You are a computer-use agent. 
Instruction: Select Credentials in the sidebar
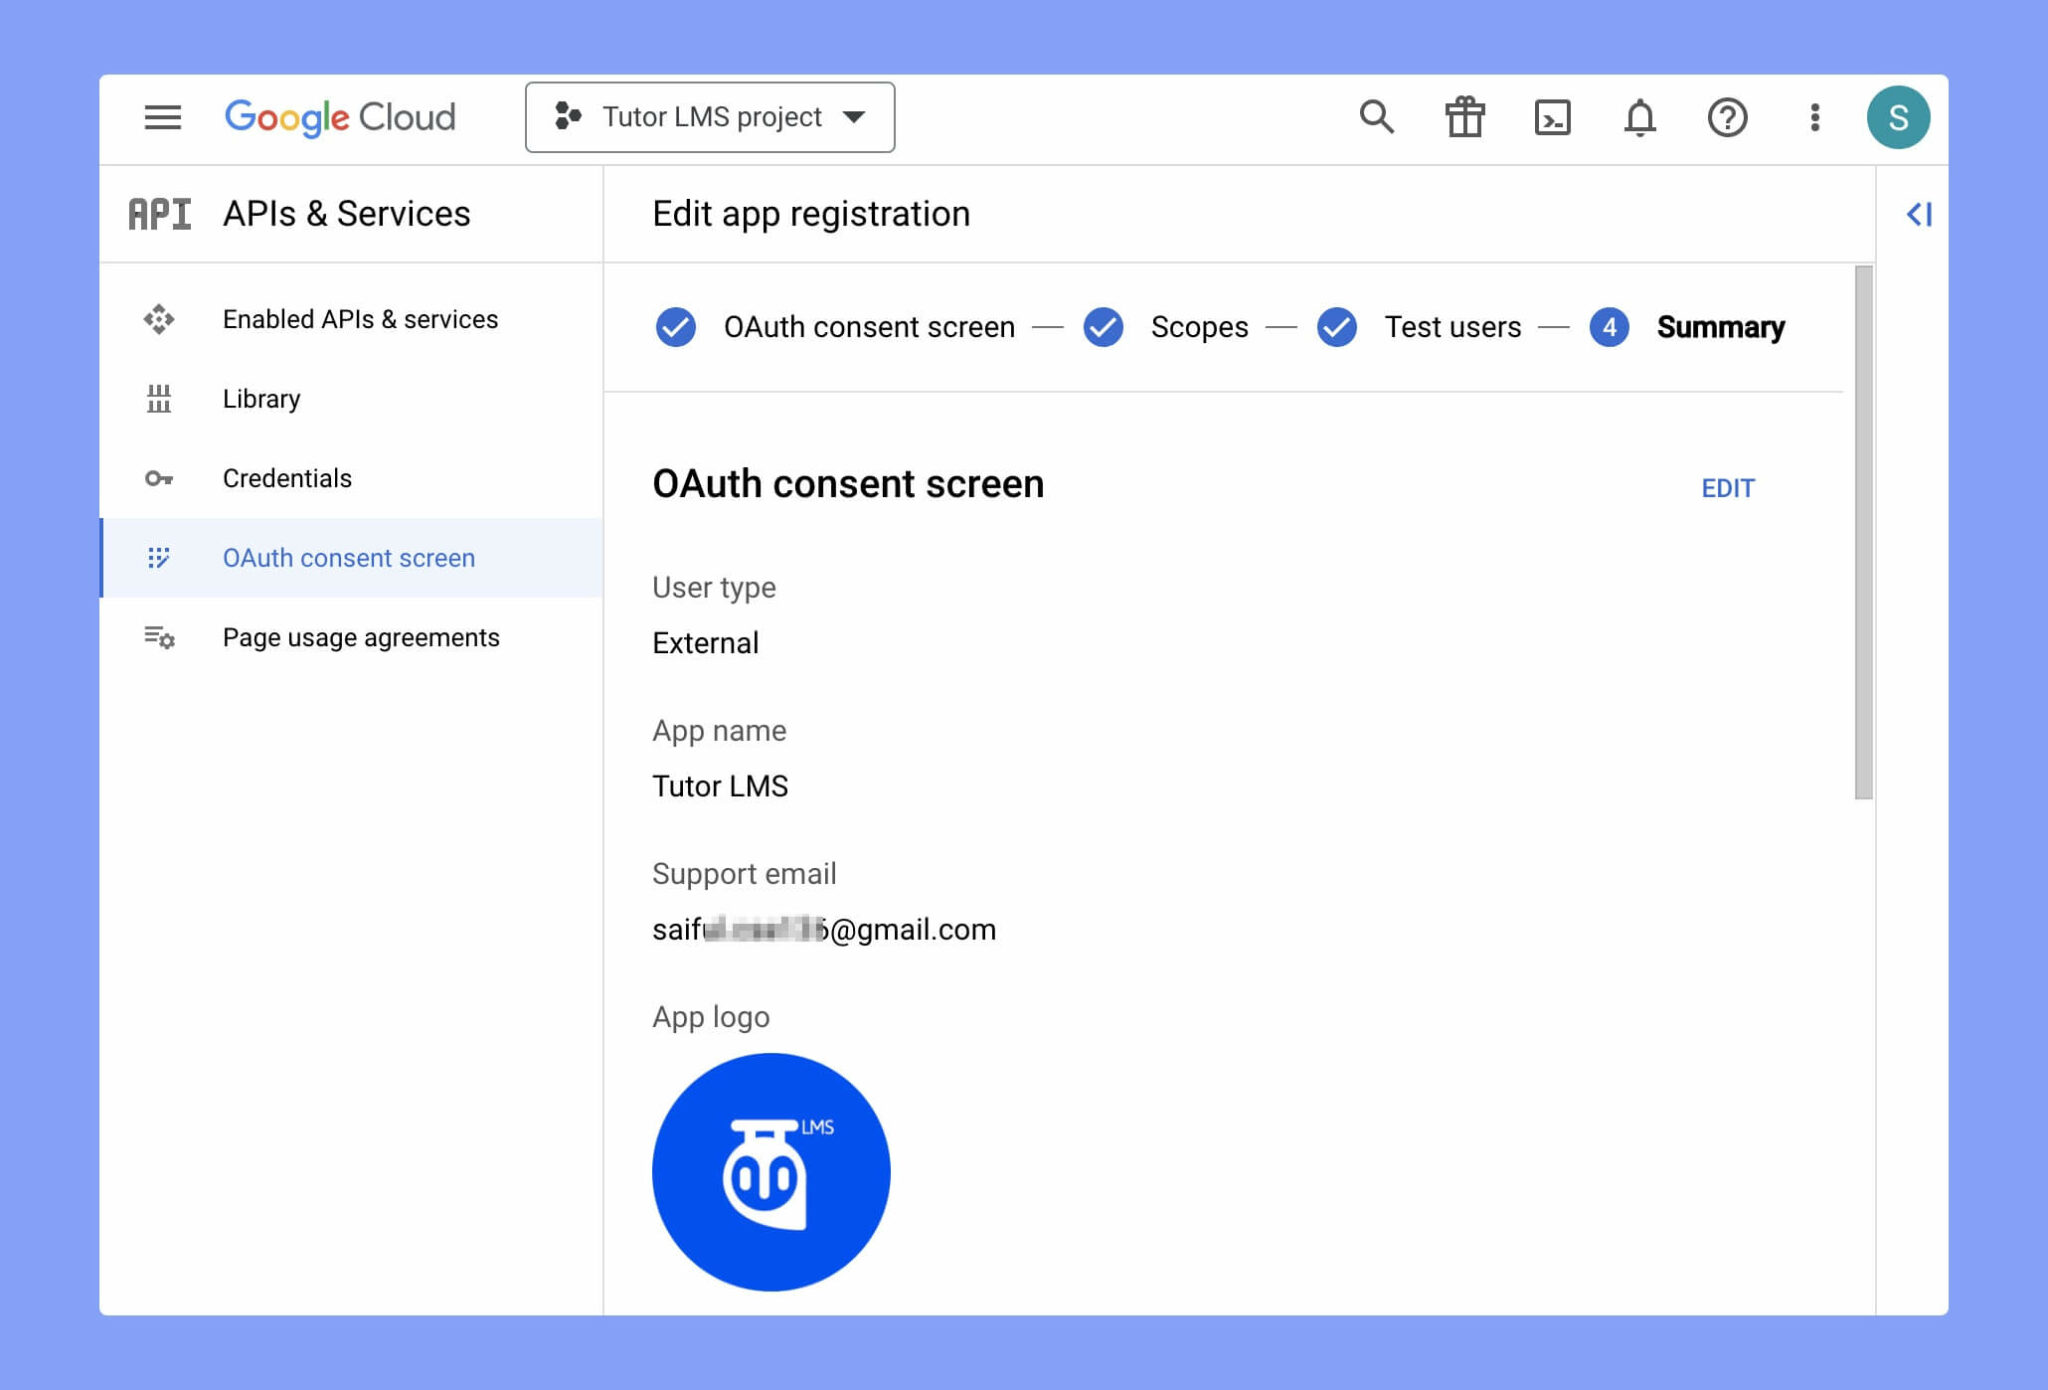(x=287, y=478)
